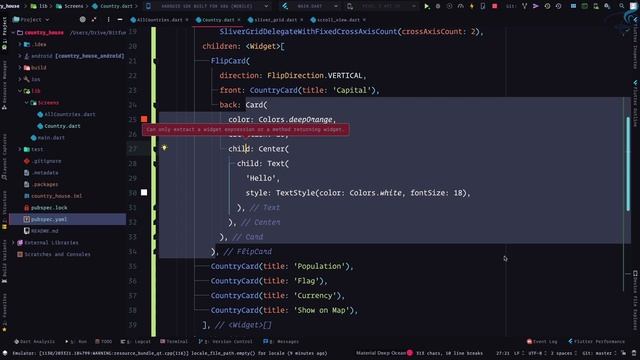Expand the .idea folder

(20, 44)
